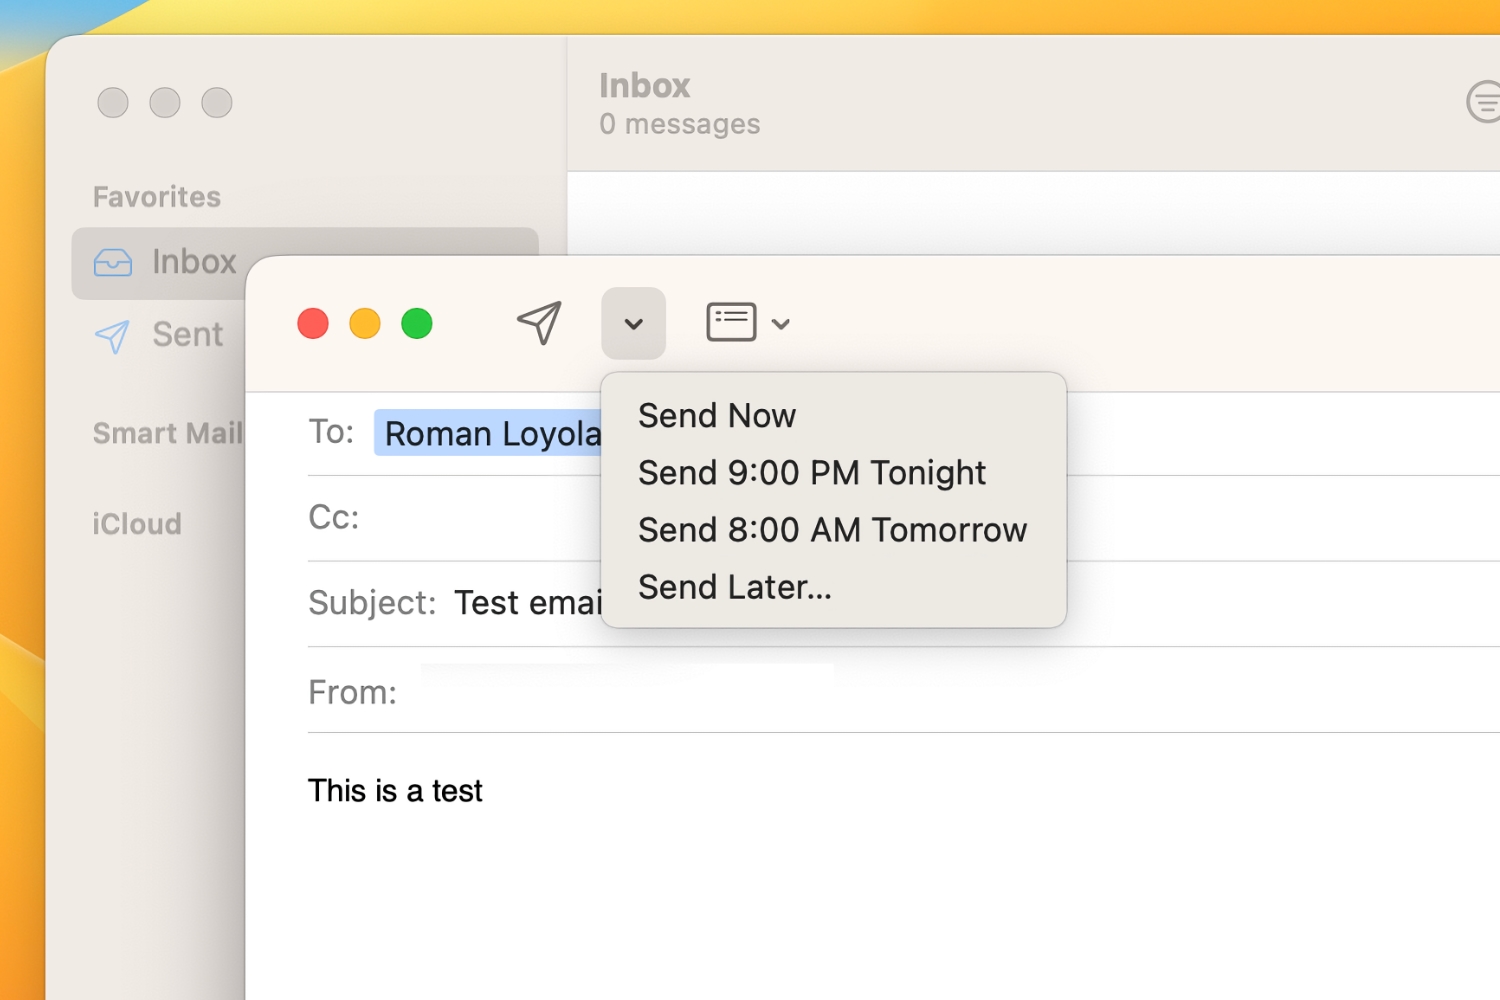
Task: Click the Sent mailbox paper plane icon
Action: tap(112, 336)
